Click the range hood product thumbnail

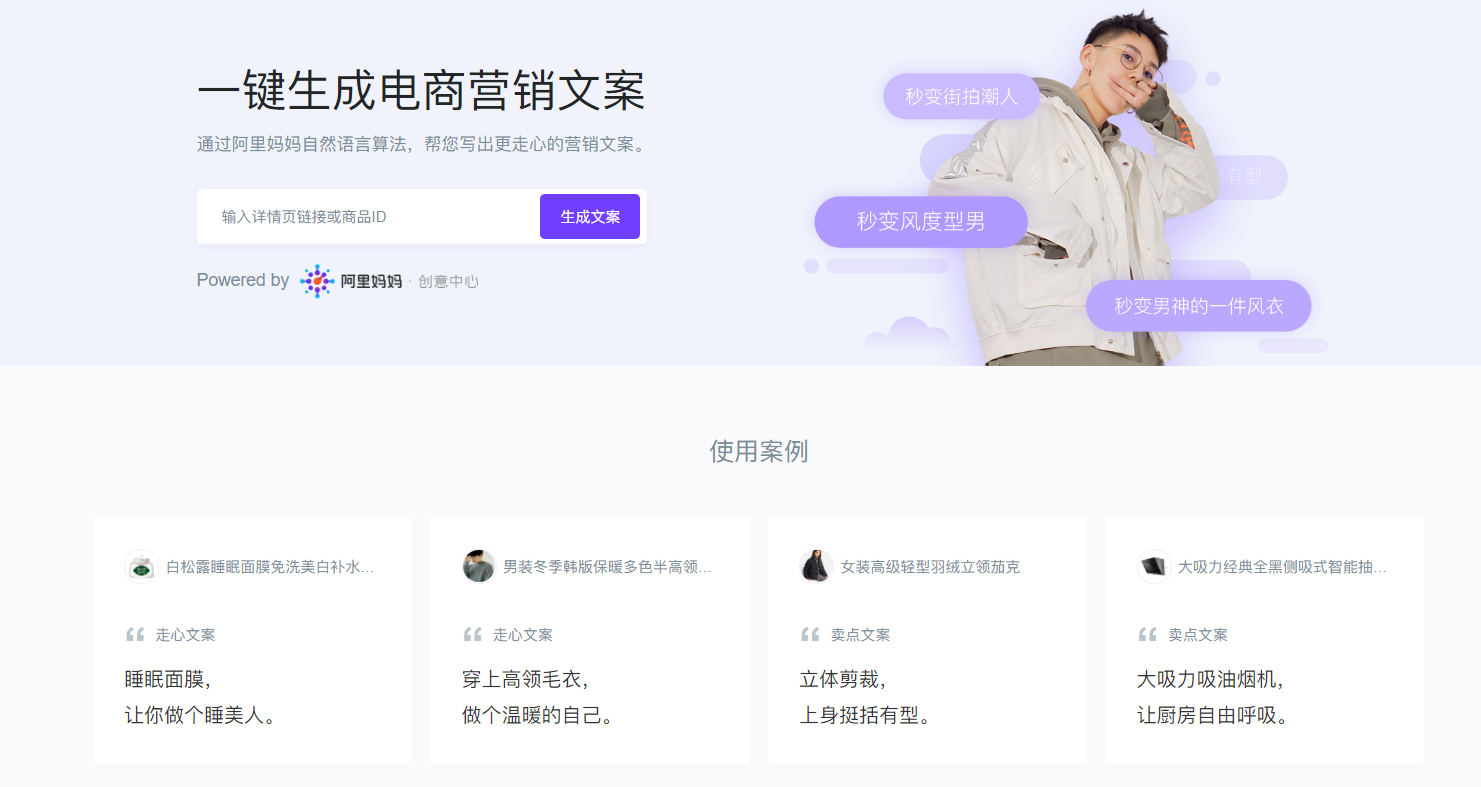pyautogui.click(x=1154, y=566)
